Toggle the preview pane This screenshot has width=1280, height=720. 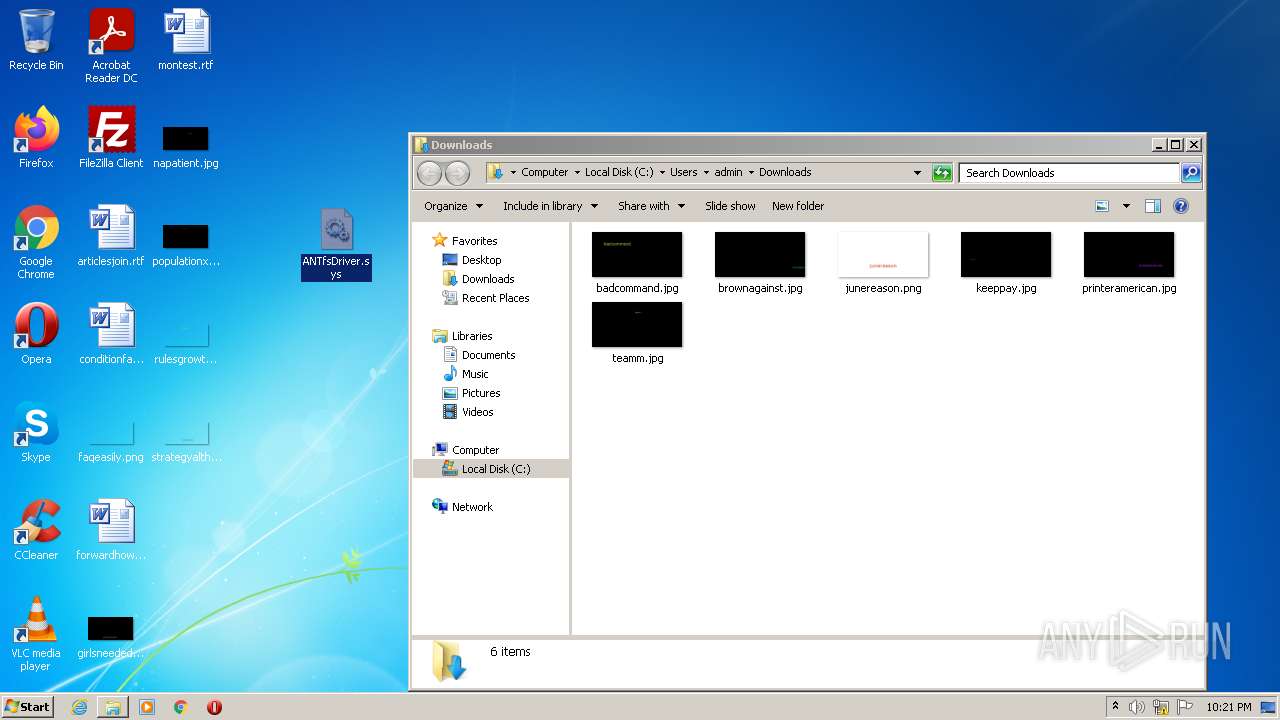click(x=1153, y=206)
